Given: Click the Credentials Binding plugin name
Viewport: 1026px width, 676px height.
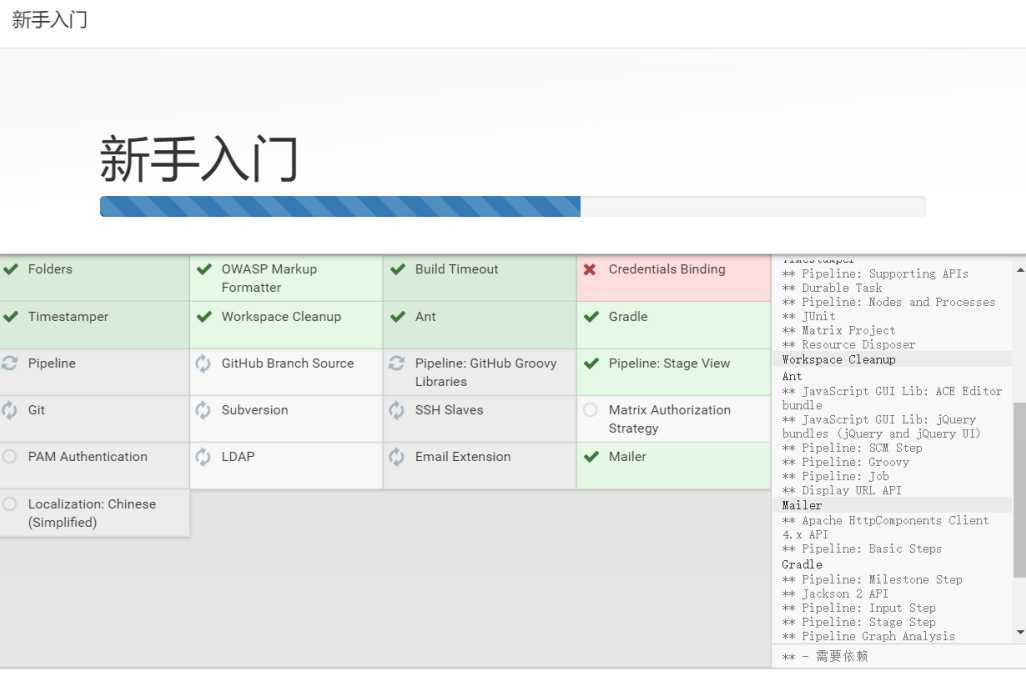Looking at the screenshot, I should [x=667, y=269].
